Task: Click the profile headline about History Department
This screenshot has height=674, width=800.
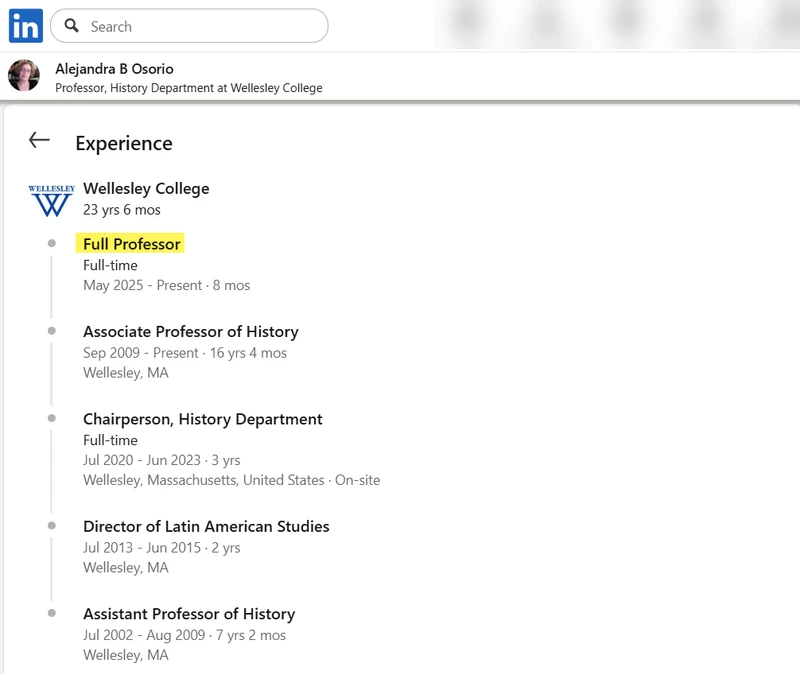Action: [189, 88]
